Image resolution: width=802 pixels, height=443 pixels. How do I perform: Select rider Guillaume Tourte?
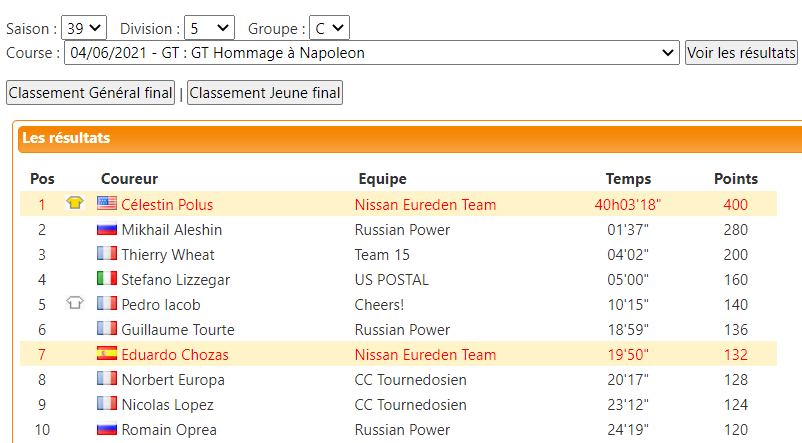point(178,330)
